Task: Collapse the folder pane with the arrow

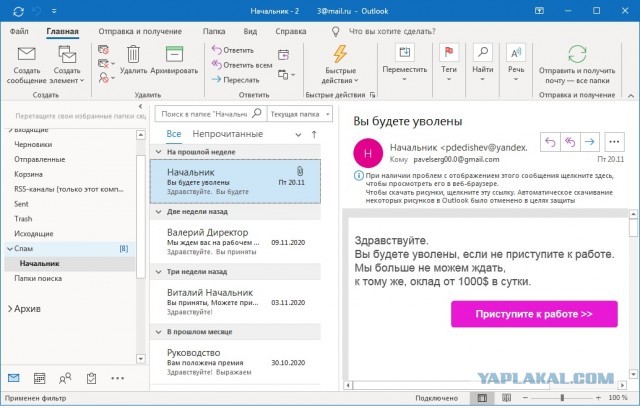Action: point(140,106)
